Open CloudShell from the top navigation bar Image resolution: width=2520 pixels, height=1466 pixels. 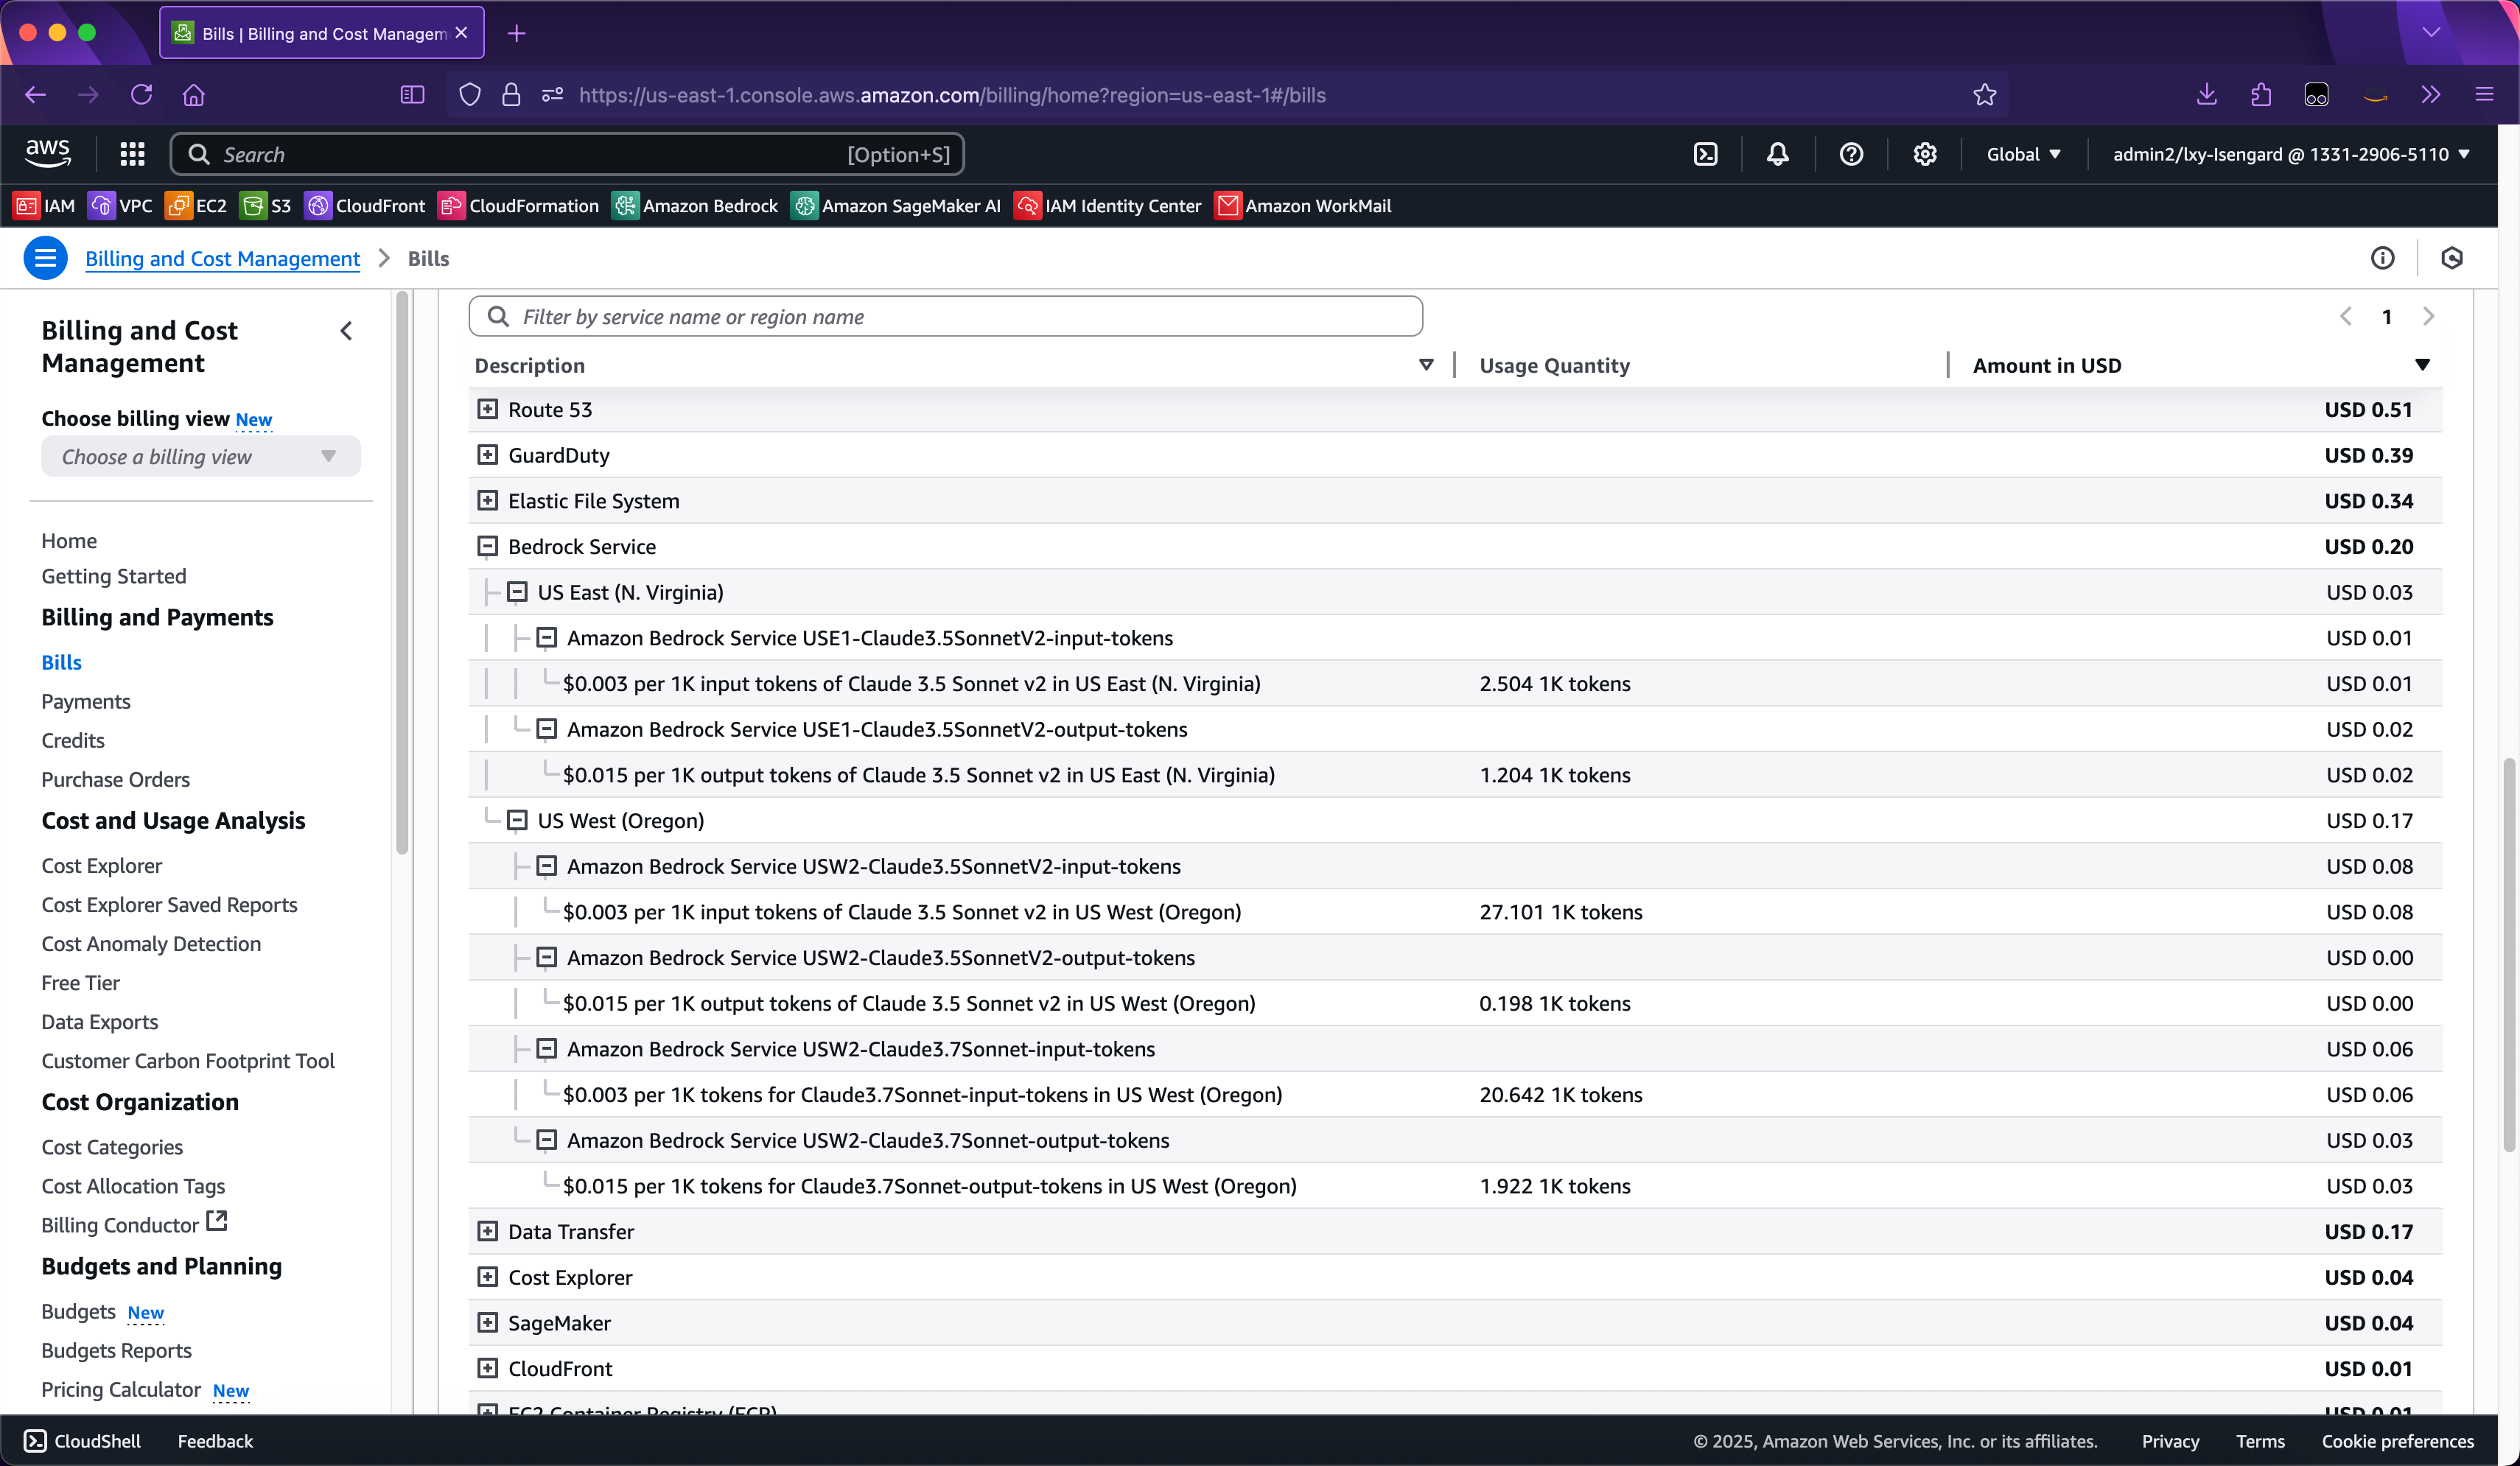coord(1705,154)
